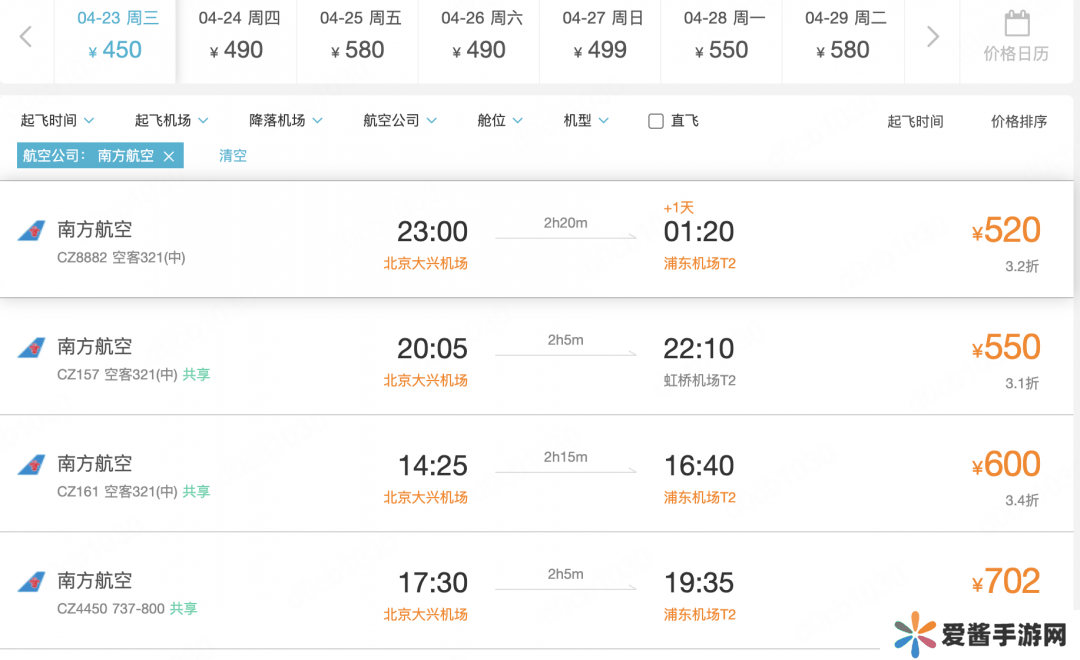Image resolution: width=1080 pixels, height=660 pixels.
Task: Click 清空 to clear all filters
Action: click(x=233, y=156)
